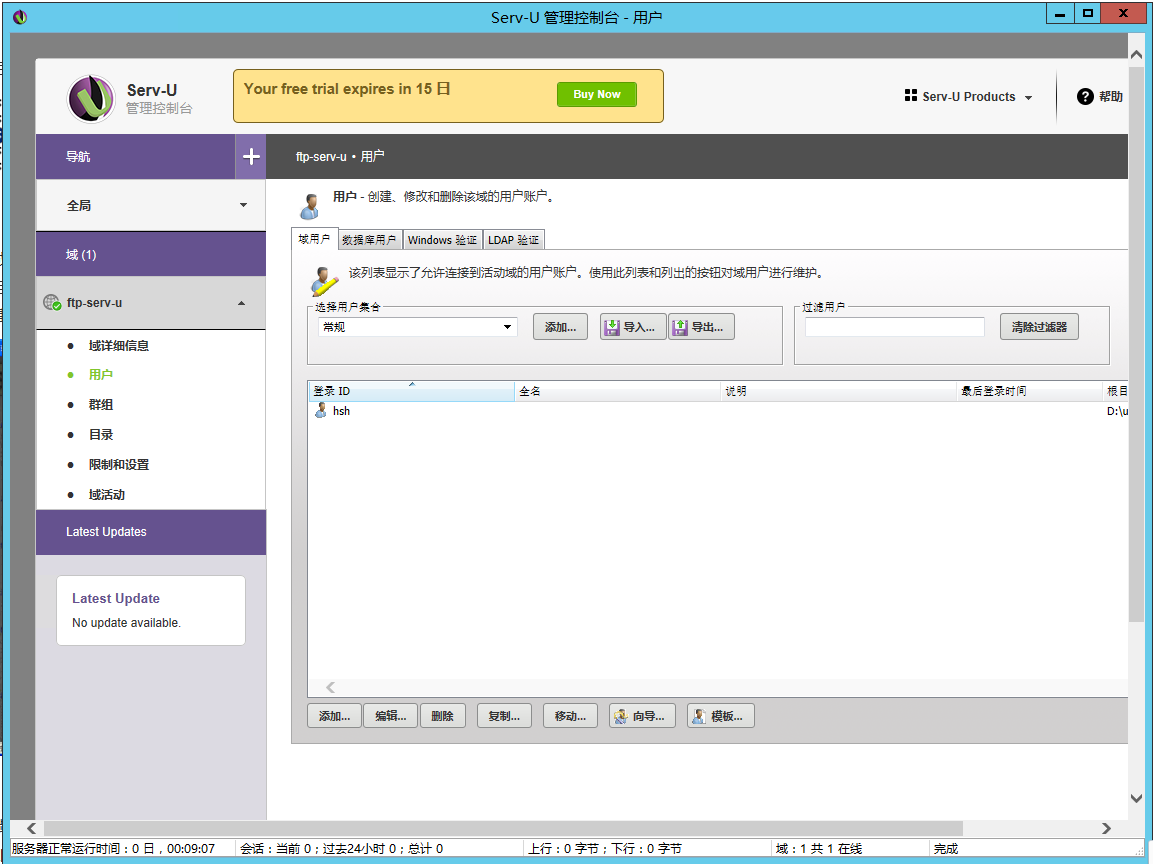Select 用户 in the navigation list
Screen dimensions: 1153x864
click(101, 375)
